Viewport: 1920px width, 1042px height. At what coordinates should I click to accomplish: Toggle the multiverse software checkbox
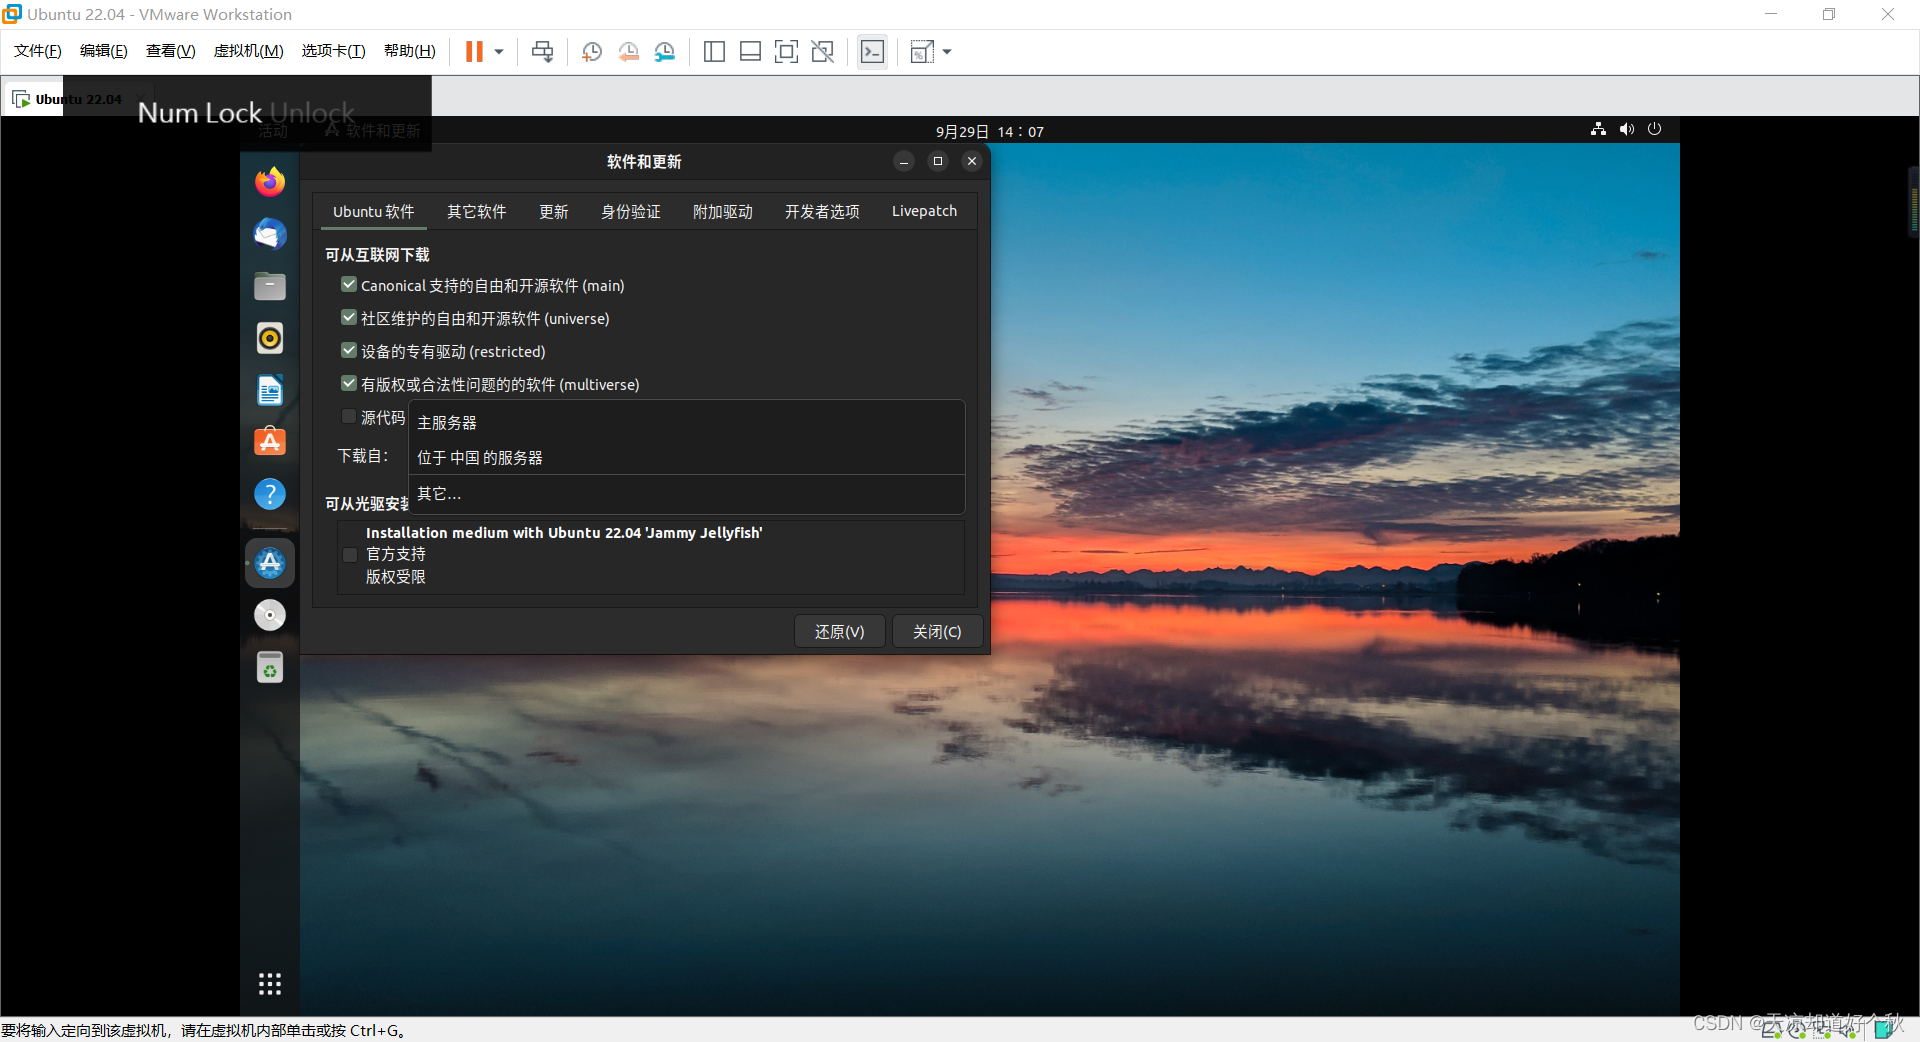(349, 384)
